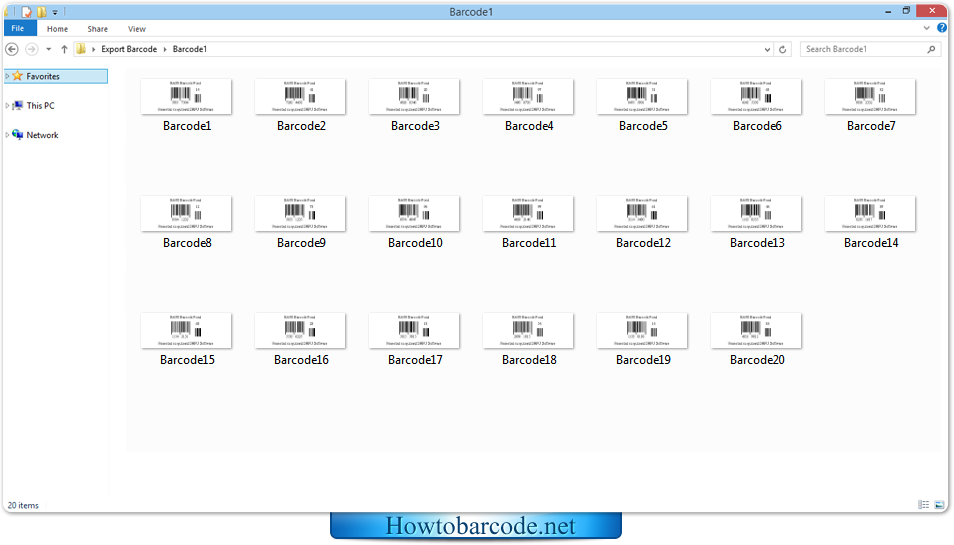The image size is (954, 545).
Task: Click the Back navigation arrow
Action: coord(12,49)
